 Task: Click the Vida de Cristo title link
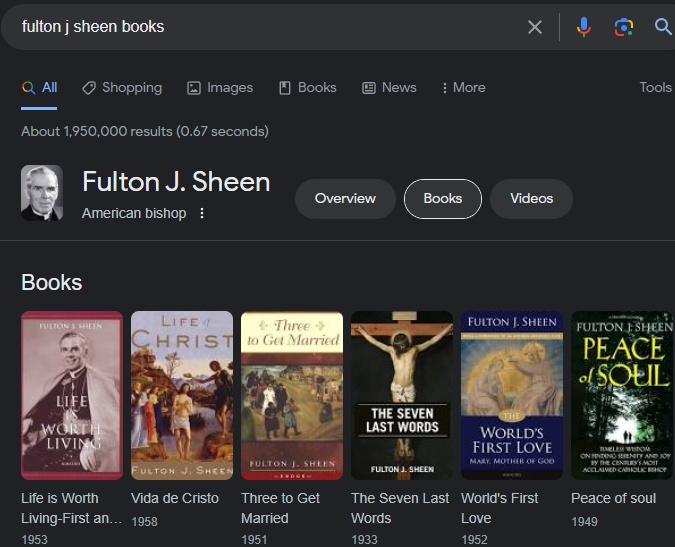click(175, 498)
